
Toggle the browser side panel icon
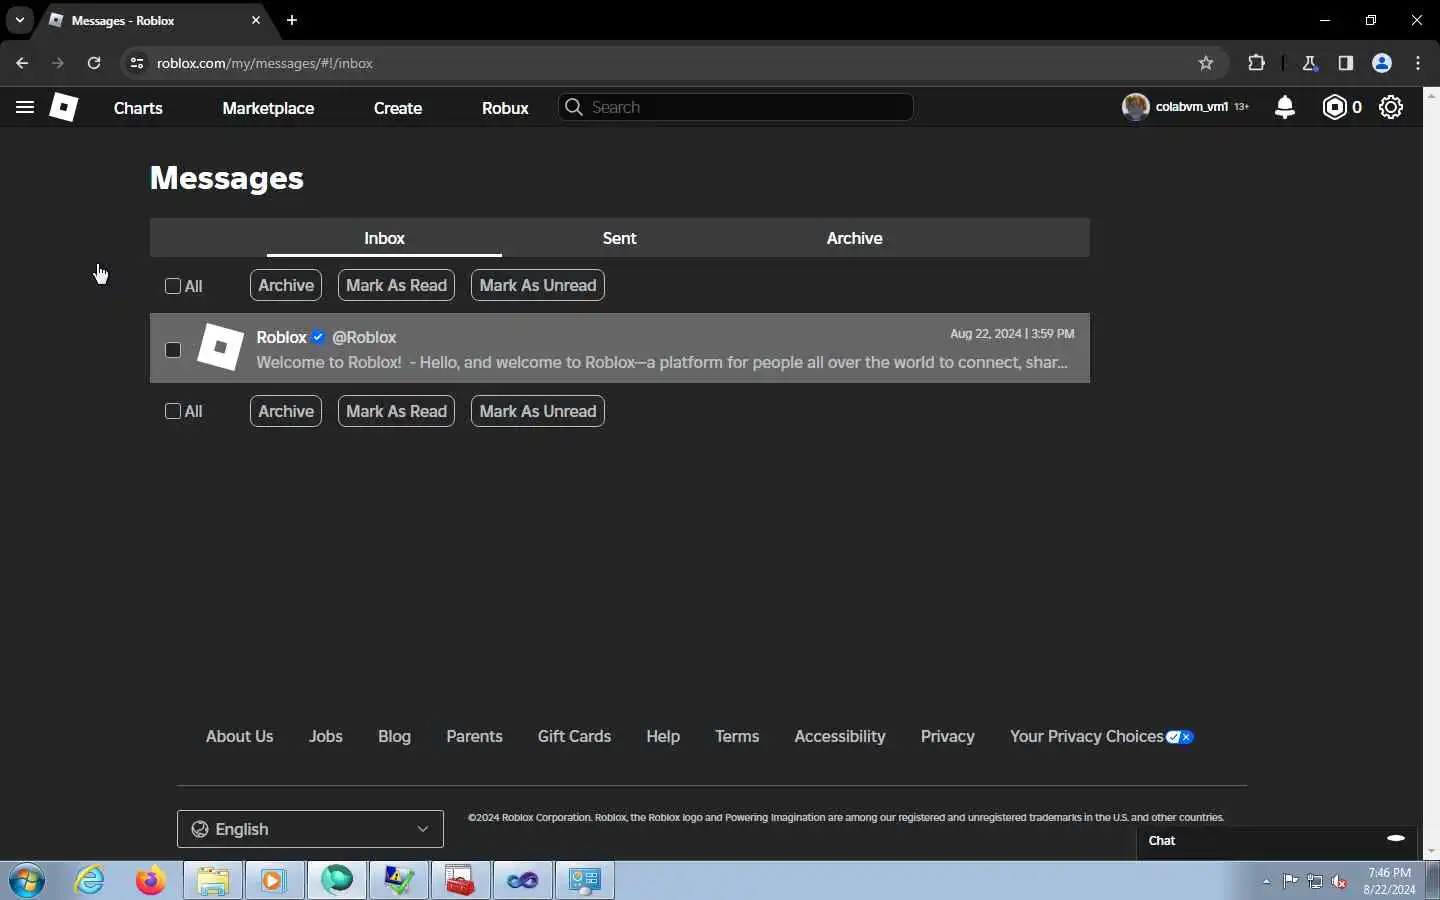pos(1346,63)
